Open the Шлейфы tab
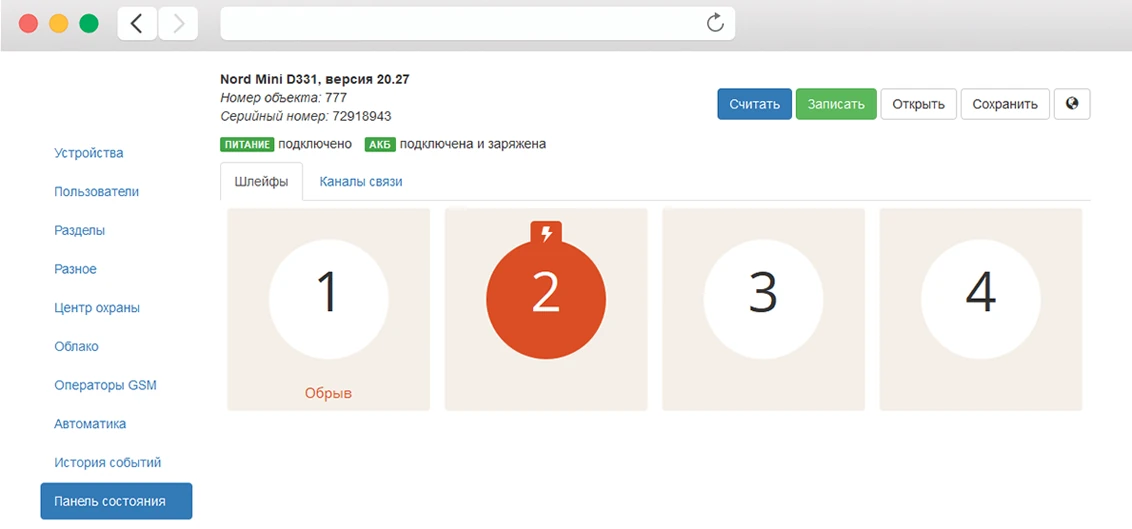The width and height of the screenshot is (1132, 529). [x=261, y=182]
